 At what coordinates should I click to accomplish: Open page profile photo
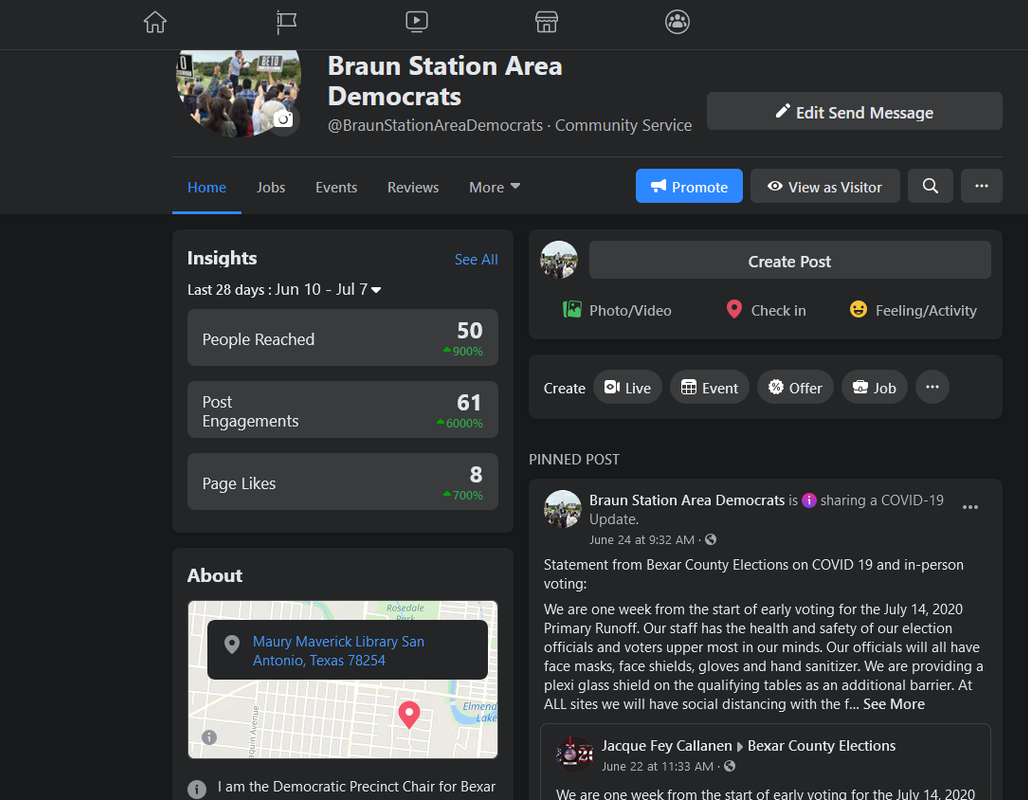pos(239,92)
